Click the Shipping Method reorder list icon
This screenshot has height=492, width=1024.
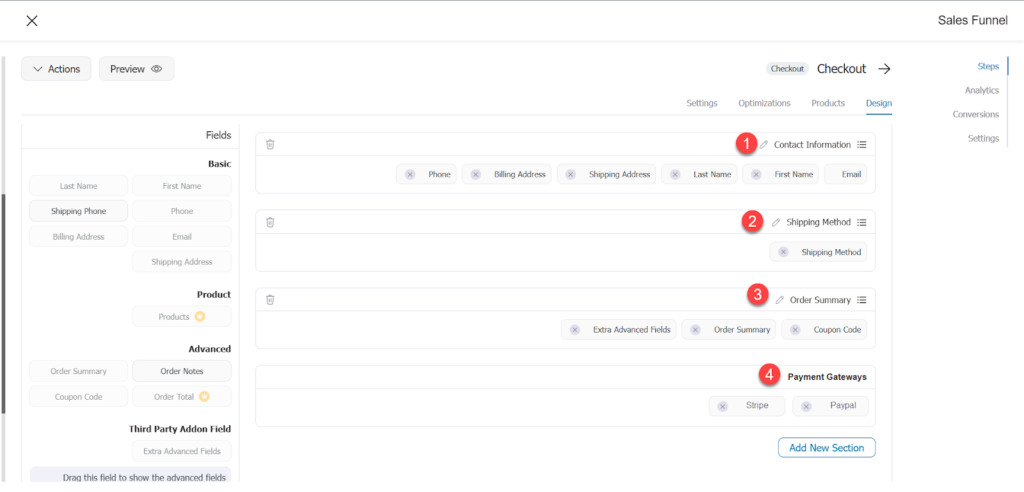coord(861,222)
